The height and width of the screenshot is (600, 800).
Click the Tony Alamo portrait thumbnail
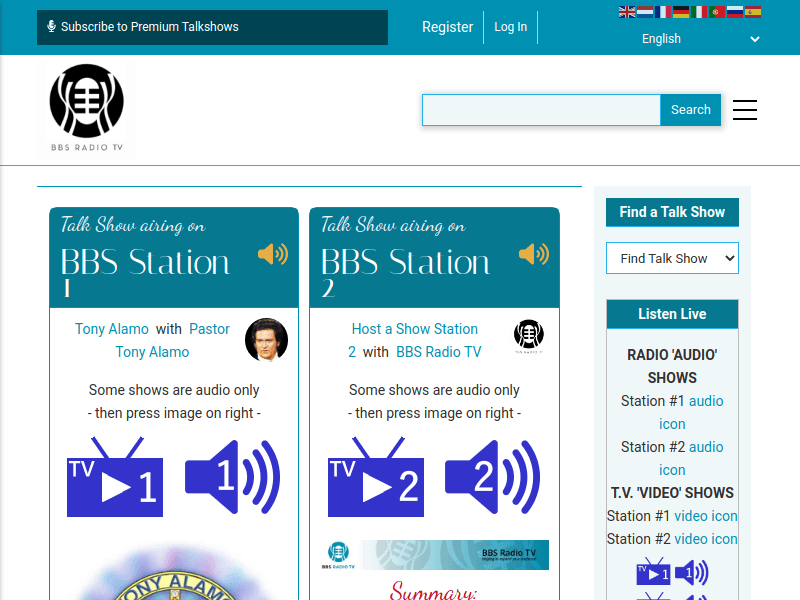click(x=266, y=340)
